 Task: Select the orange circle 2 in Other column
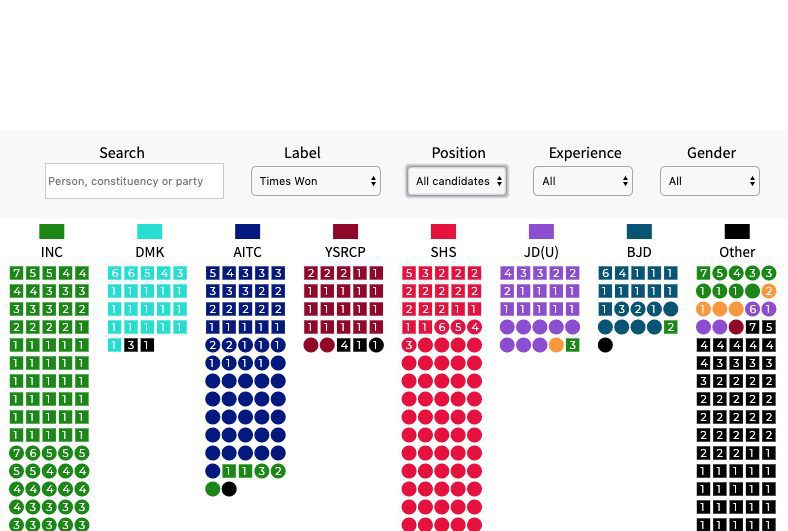(x=769, y=291)
